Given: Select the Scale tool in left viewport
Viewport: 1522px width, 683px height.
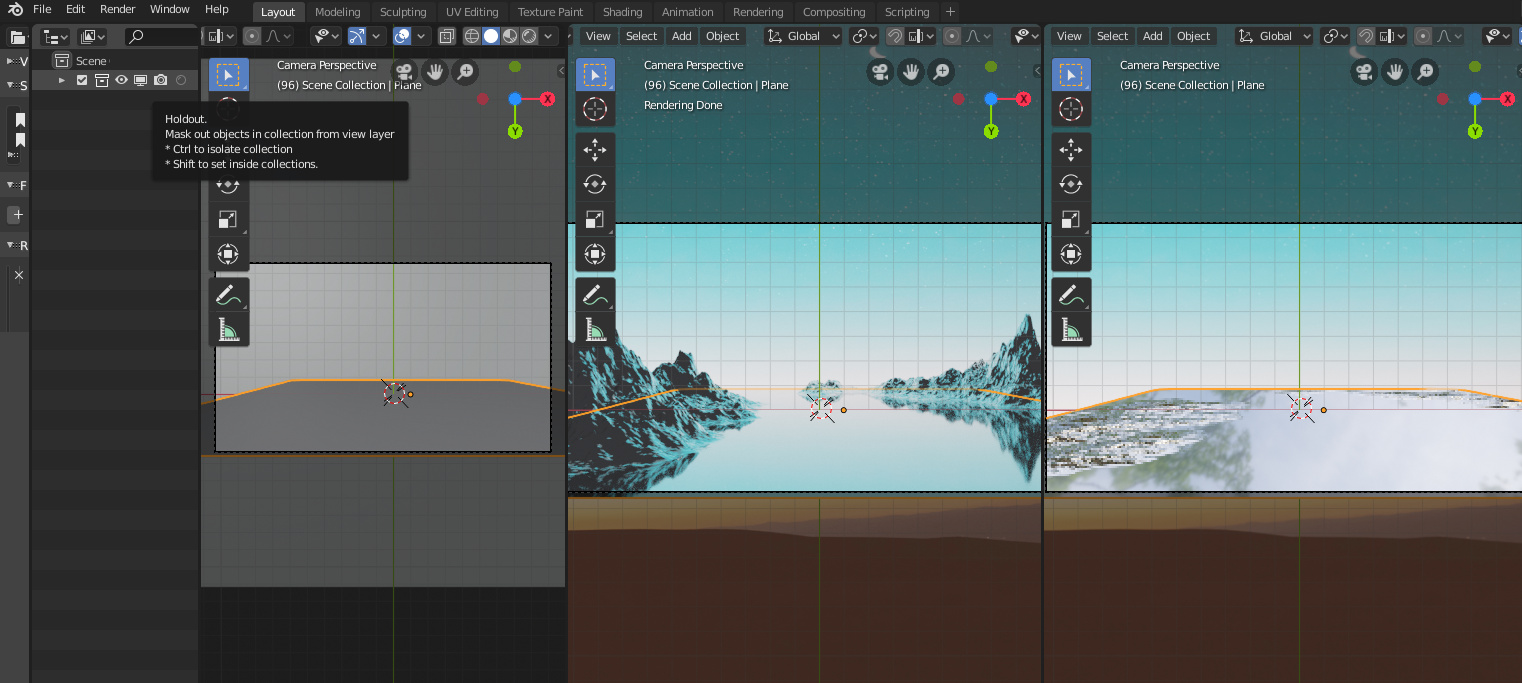Looking at the screenshot, I should [x=228, y=219].
